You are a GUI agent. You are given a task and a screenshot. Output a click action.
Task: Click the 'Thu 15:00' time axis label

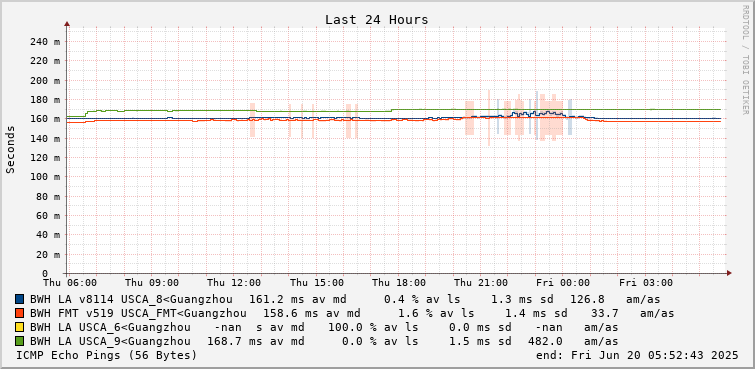[x=317, y=283]
